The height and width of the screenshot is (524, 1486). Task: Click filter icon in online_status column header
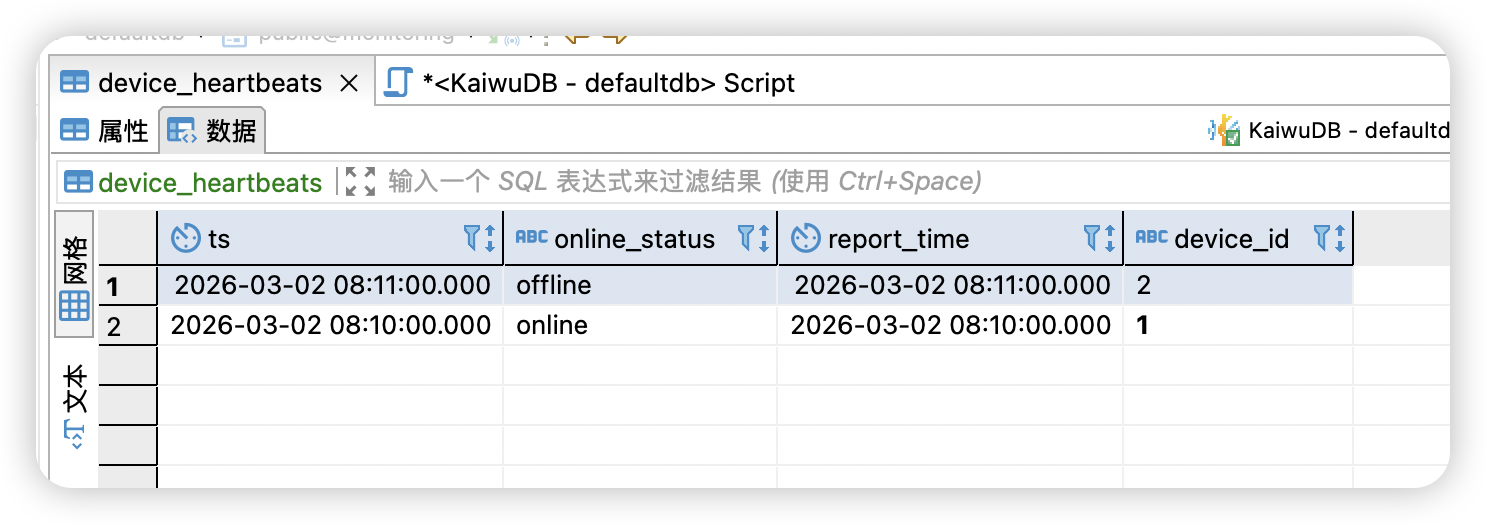click(747, 238)
